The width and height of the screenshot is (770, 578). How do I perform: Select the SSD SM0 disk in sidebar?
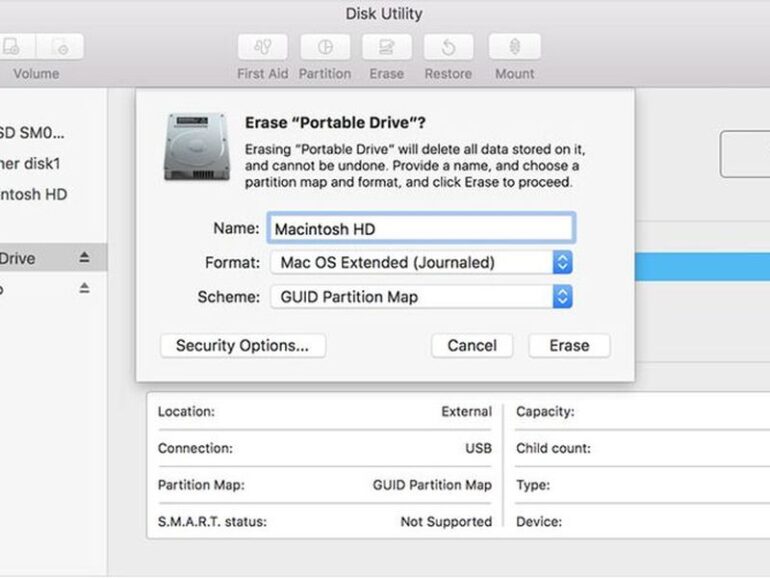[34, 132]
